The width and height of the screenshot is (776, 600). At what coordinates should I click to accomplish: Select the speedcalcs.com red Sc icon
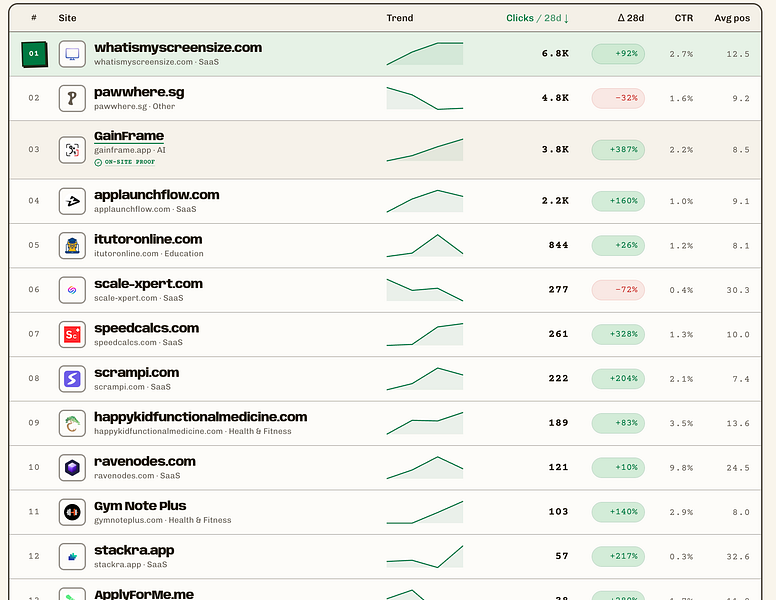[x=72, y=334]
